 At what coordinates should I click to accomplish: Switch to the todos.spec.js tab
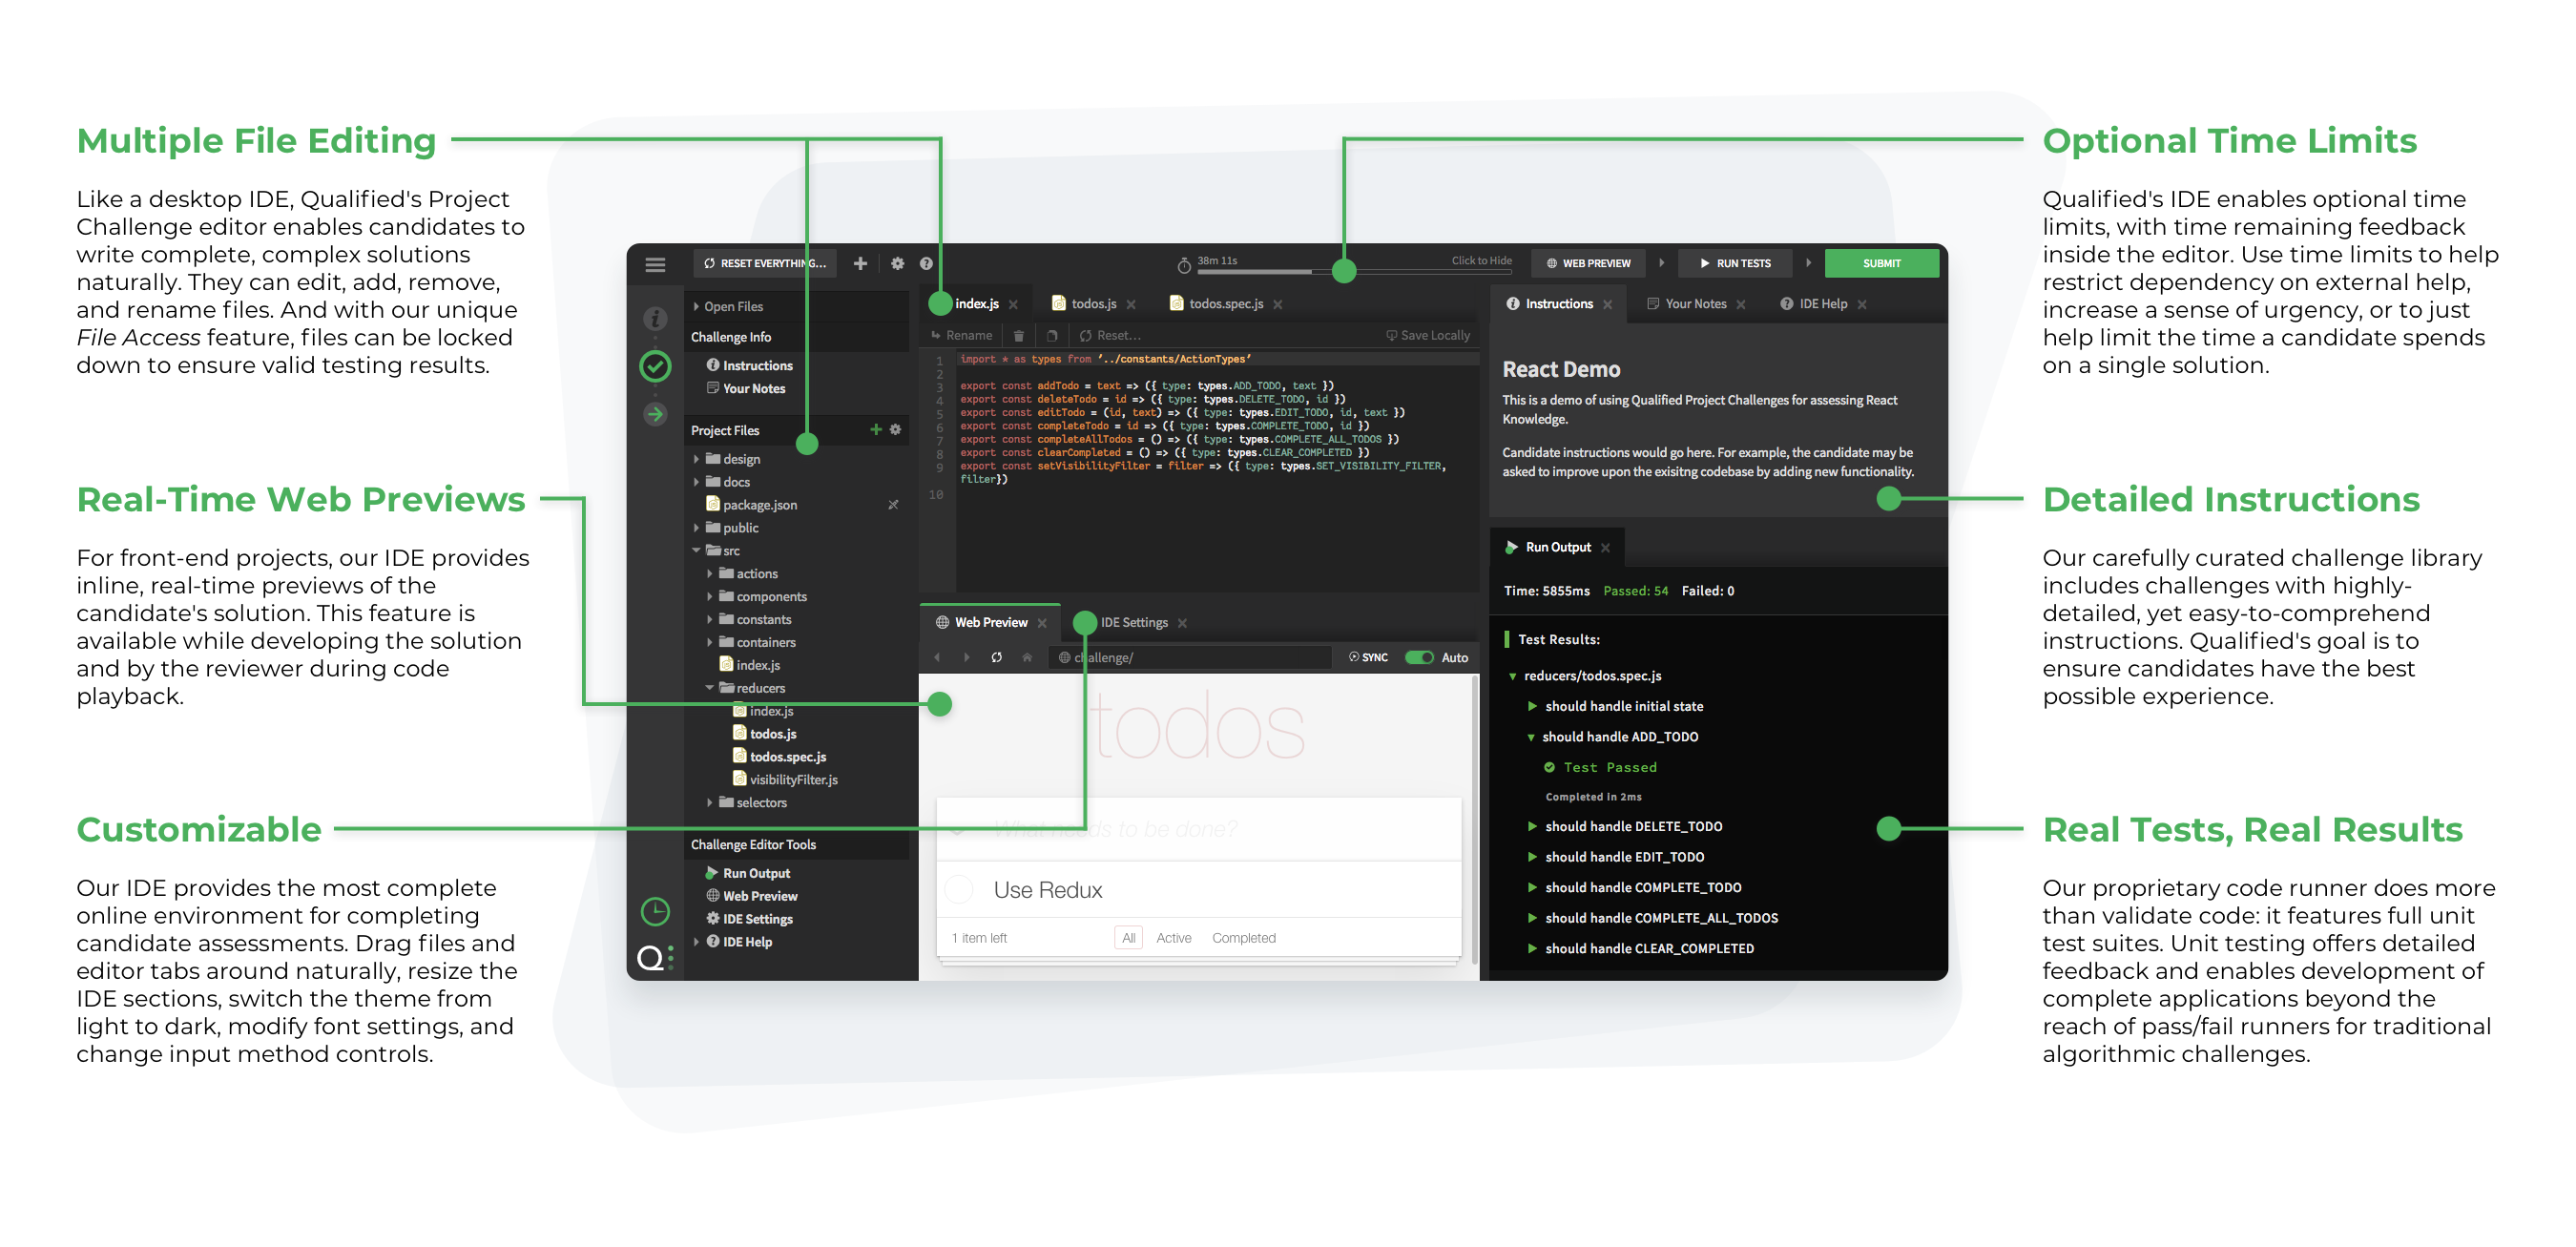coord(1225,304)
